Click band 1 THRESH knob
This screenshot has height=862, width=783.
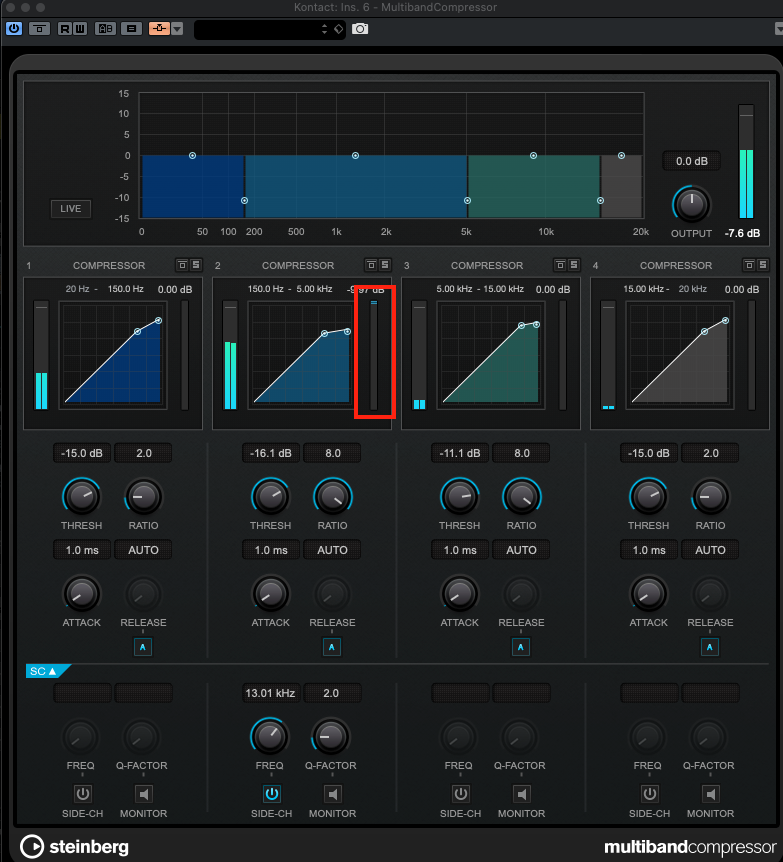click(81, 496)
